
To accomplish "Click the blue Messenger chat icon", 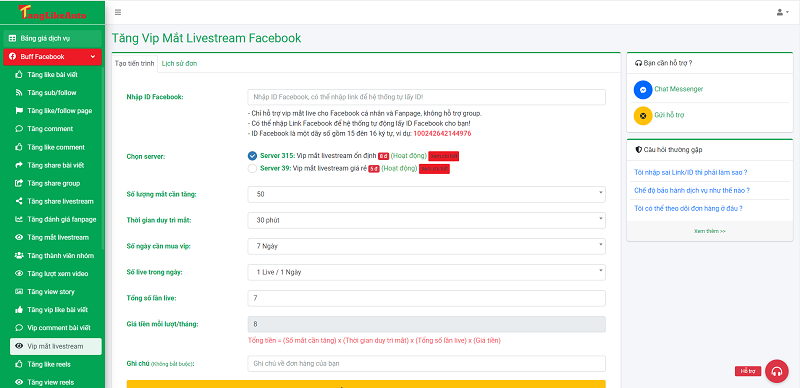I will click(643, 89).
